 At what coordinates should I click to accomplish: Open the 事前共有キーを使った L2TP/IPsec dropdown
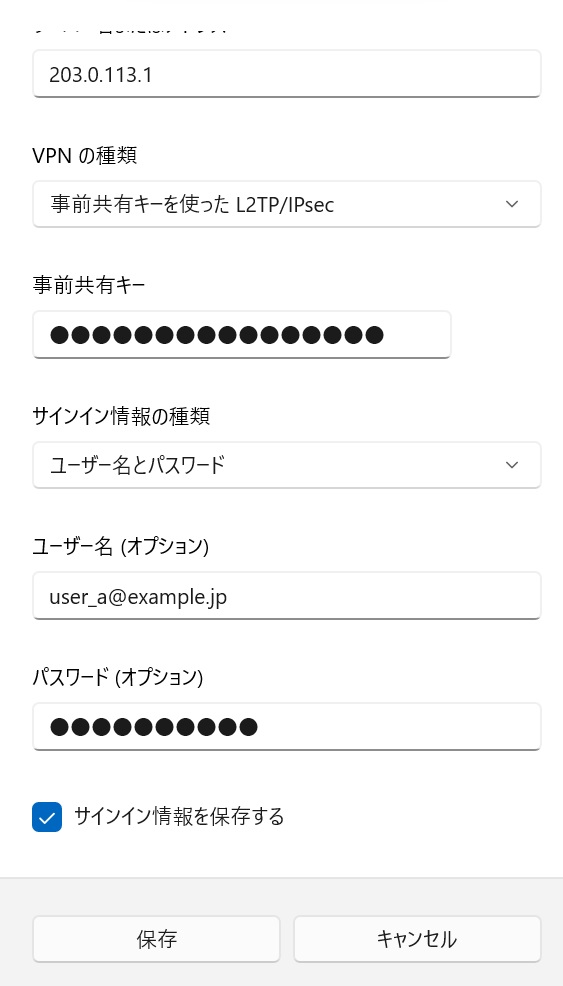[x=287, y=204]
